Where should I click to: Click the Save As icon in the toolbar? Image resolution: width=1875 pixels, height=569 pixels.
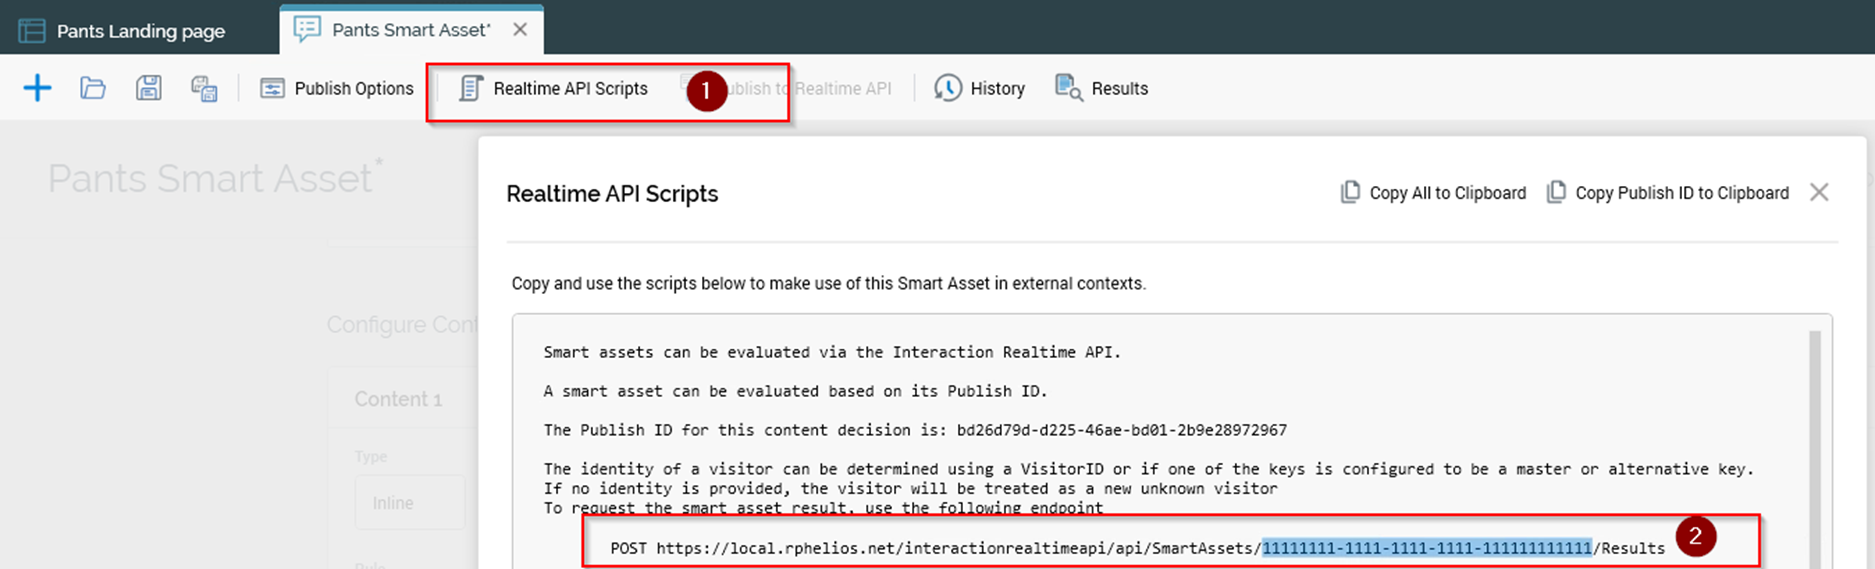coord(204,88)
